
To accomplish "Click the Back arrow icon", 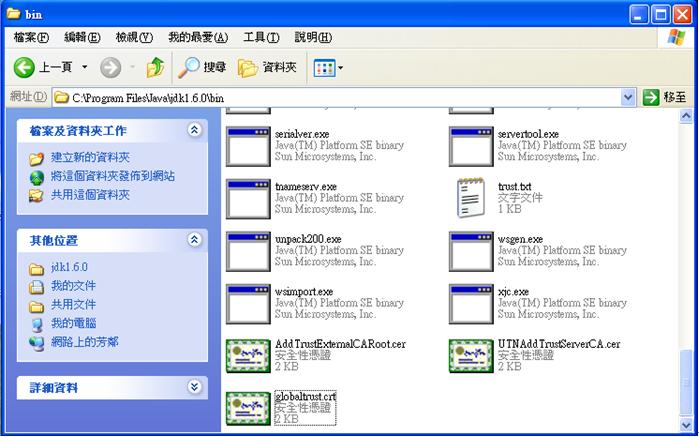I will (24, 68).
